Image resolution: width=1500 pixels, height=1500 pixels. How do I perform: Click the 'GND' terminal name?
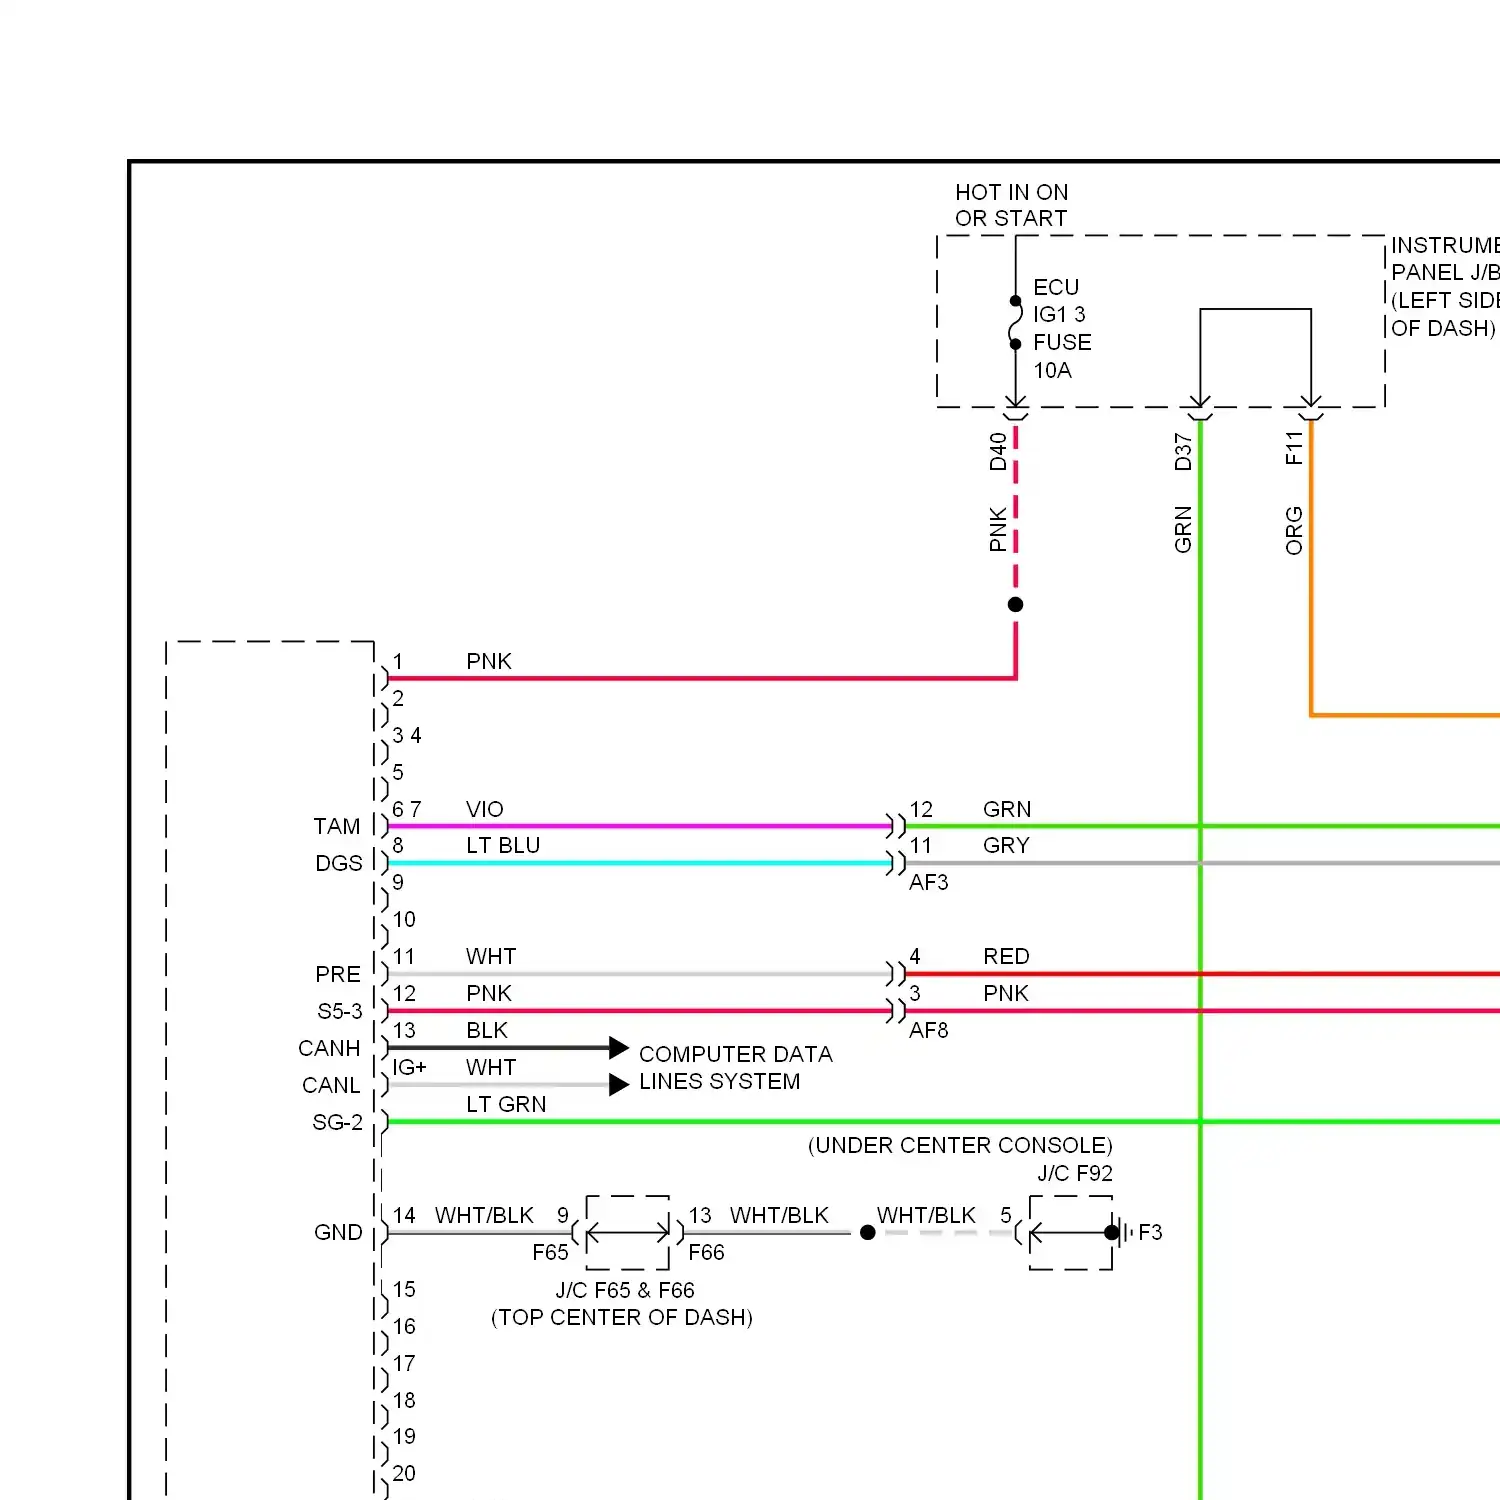pyautogui.click(x=338, y=1232)
